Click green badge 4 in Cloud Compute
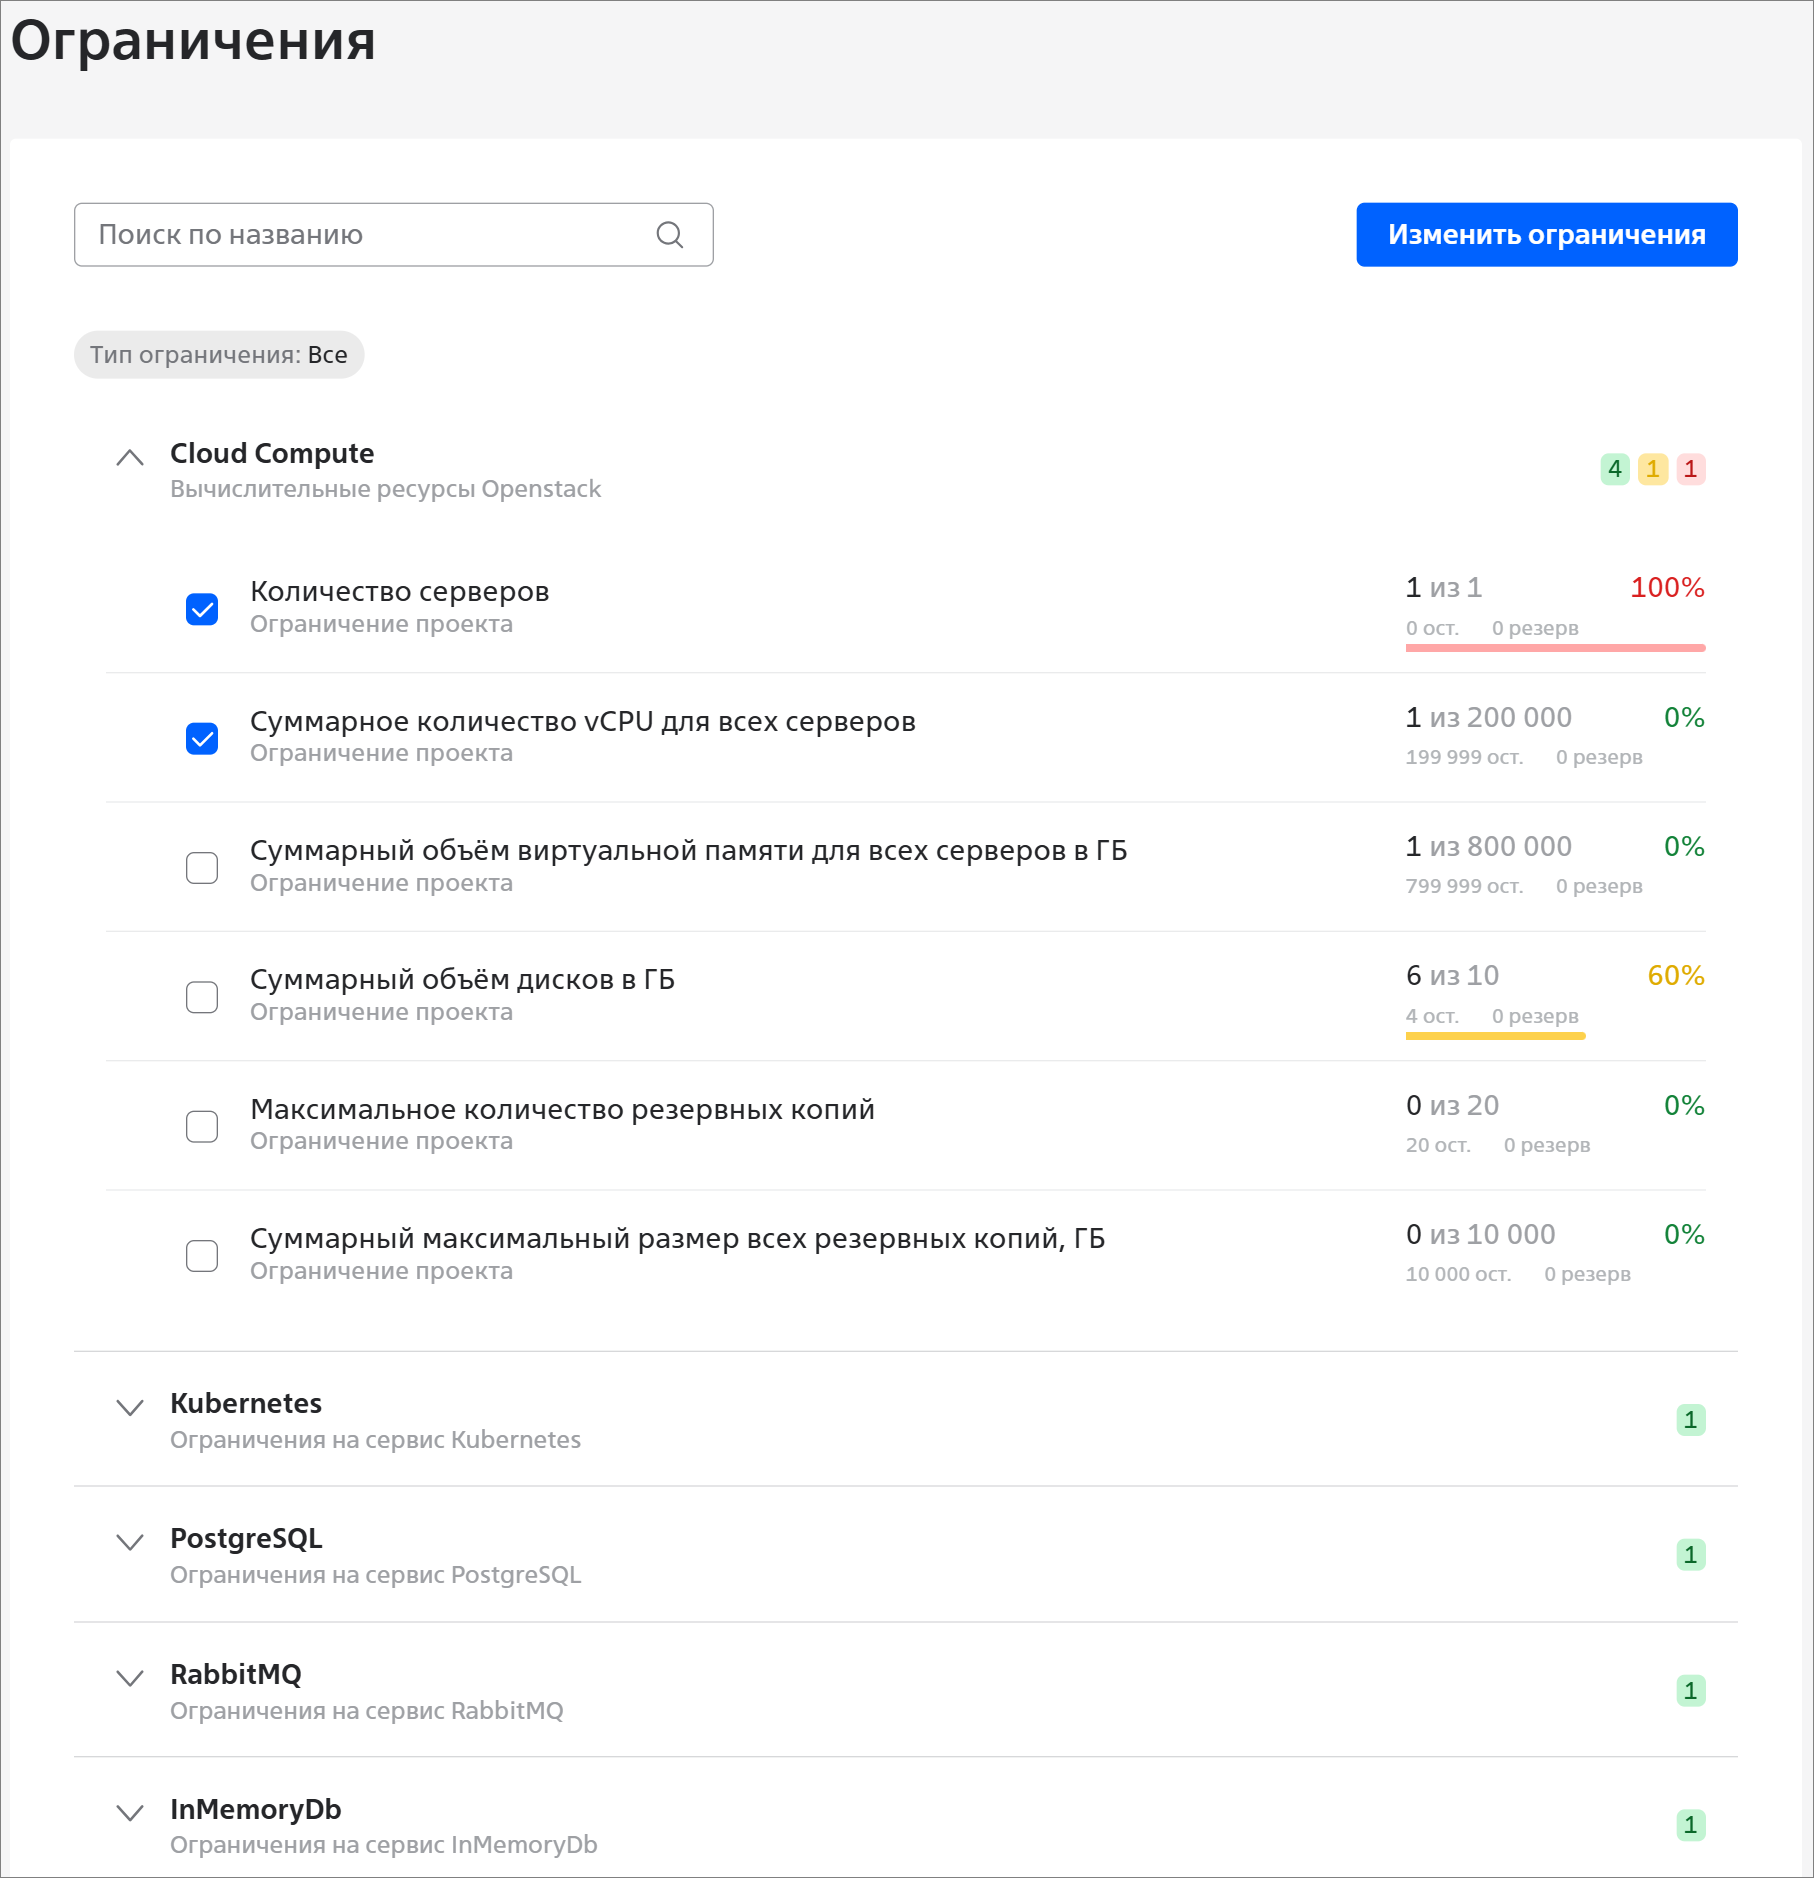 tap(1614, 469)
